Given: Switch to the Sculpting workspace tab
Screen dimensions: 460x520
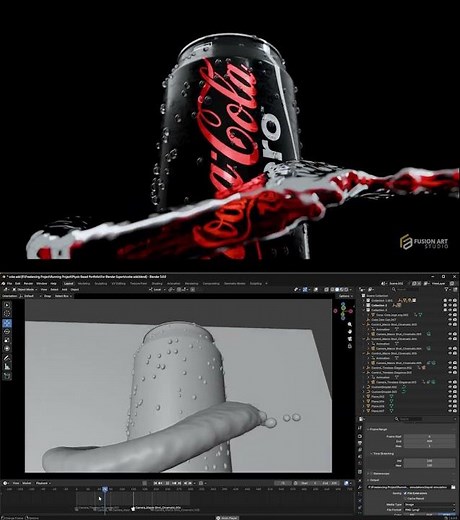Looking at the screenshot, I should pos(101,283).
